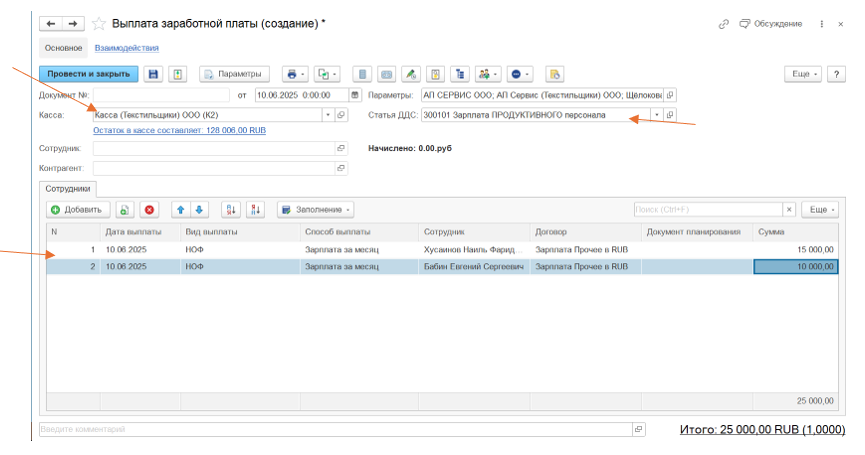This screenshot has height=455, width=865.
Task: Select the Сотрудники tab
Action: click(68, 188)
